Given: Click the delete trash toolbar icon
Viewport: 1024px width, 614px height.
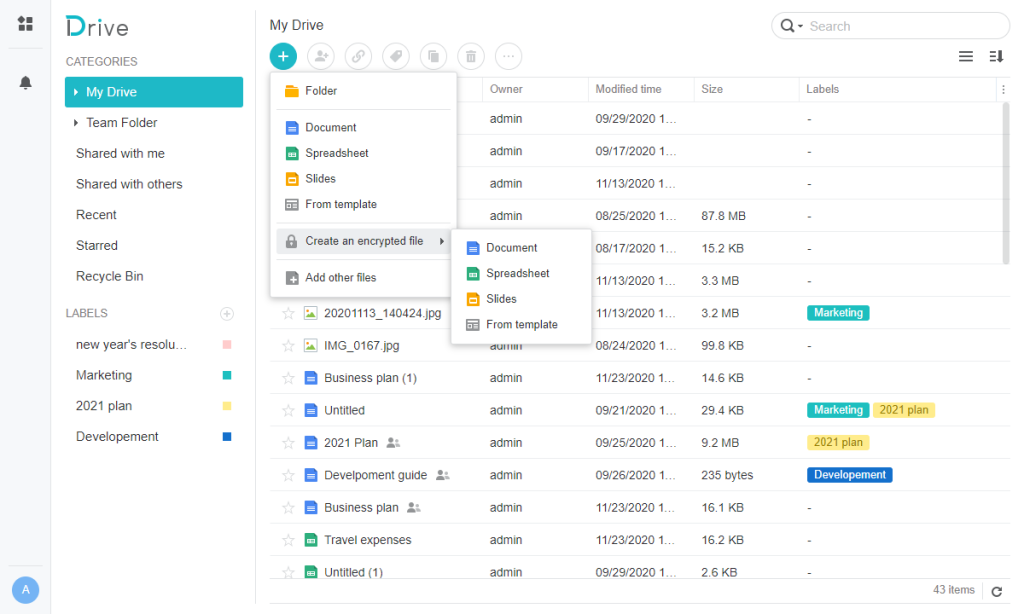Looking at the screenshot, I should coord(471,56).
